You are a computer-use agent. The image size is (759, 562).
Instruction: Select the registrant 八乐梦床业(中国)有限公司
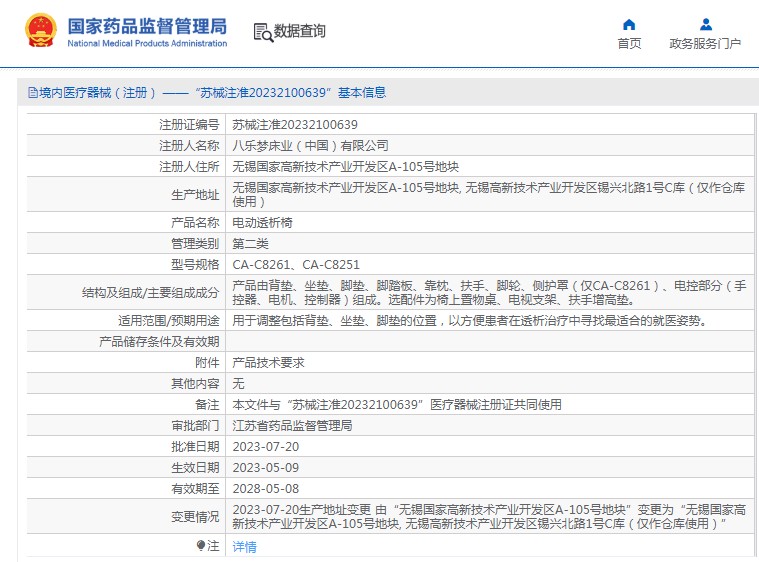tap(310, 146)
